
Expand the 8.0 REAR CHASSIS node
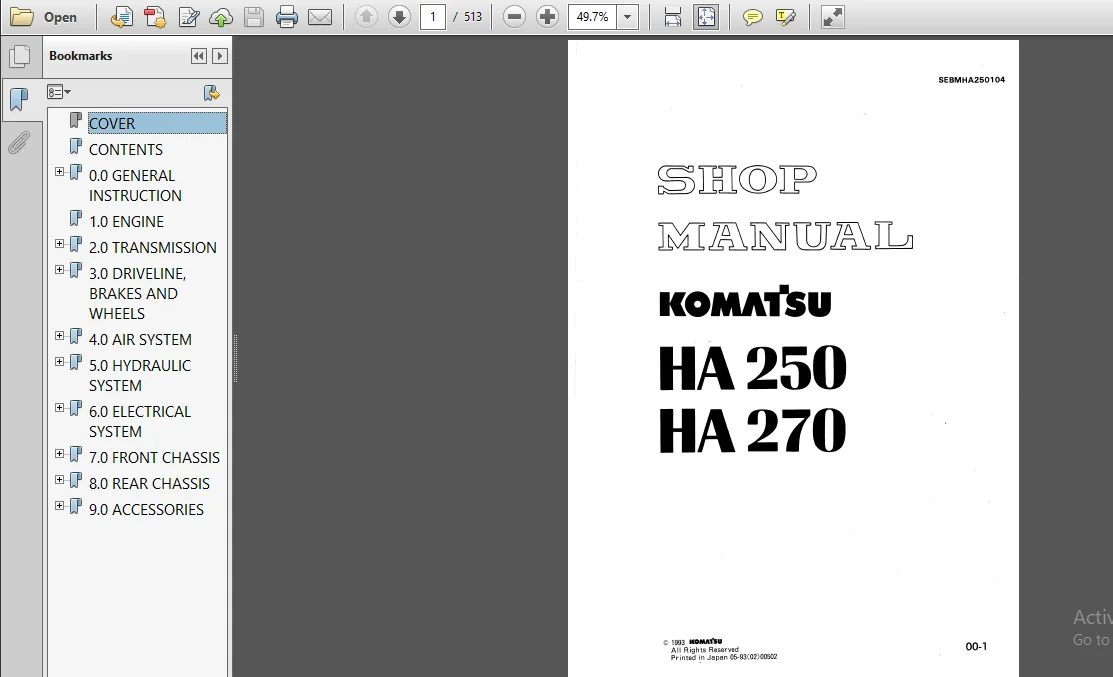pyautogui.click(x=60, y=480)
